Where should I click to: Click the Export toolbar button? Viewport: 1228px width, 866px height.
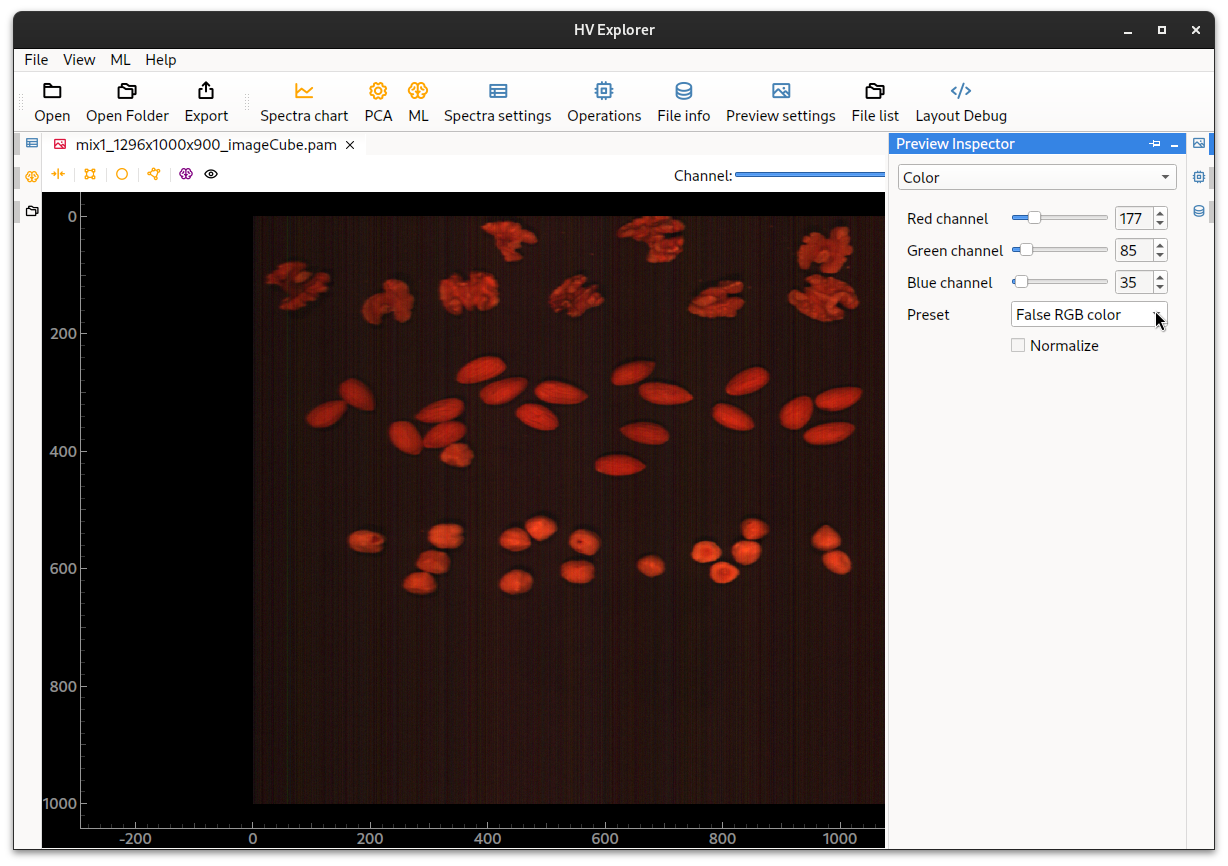click(206, 103)
